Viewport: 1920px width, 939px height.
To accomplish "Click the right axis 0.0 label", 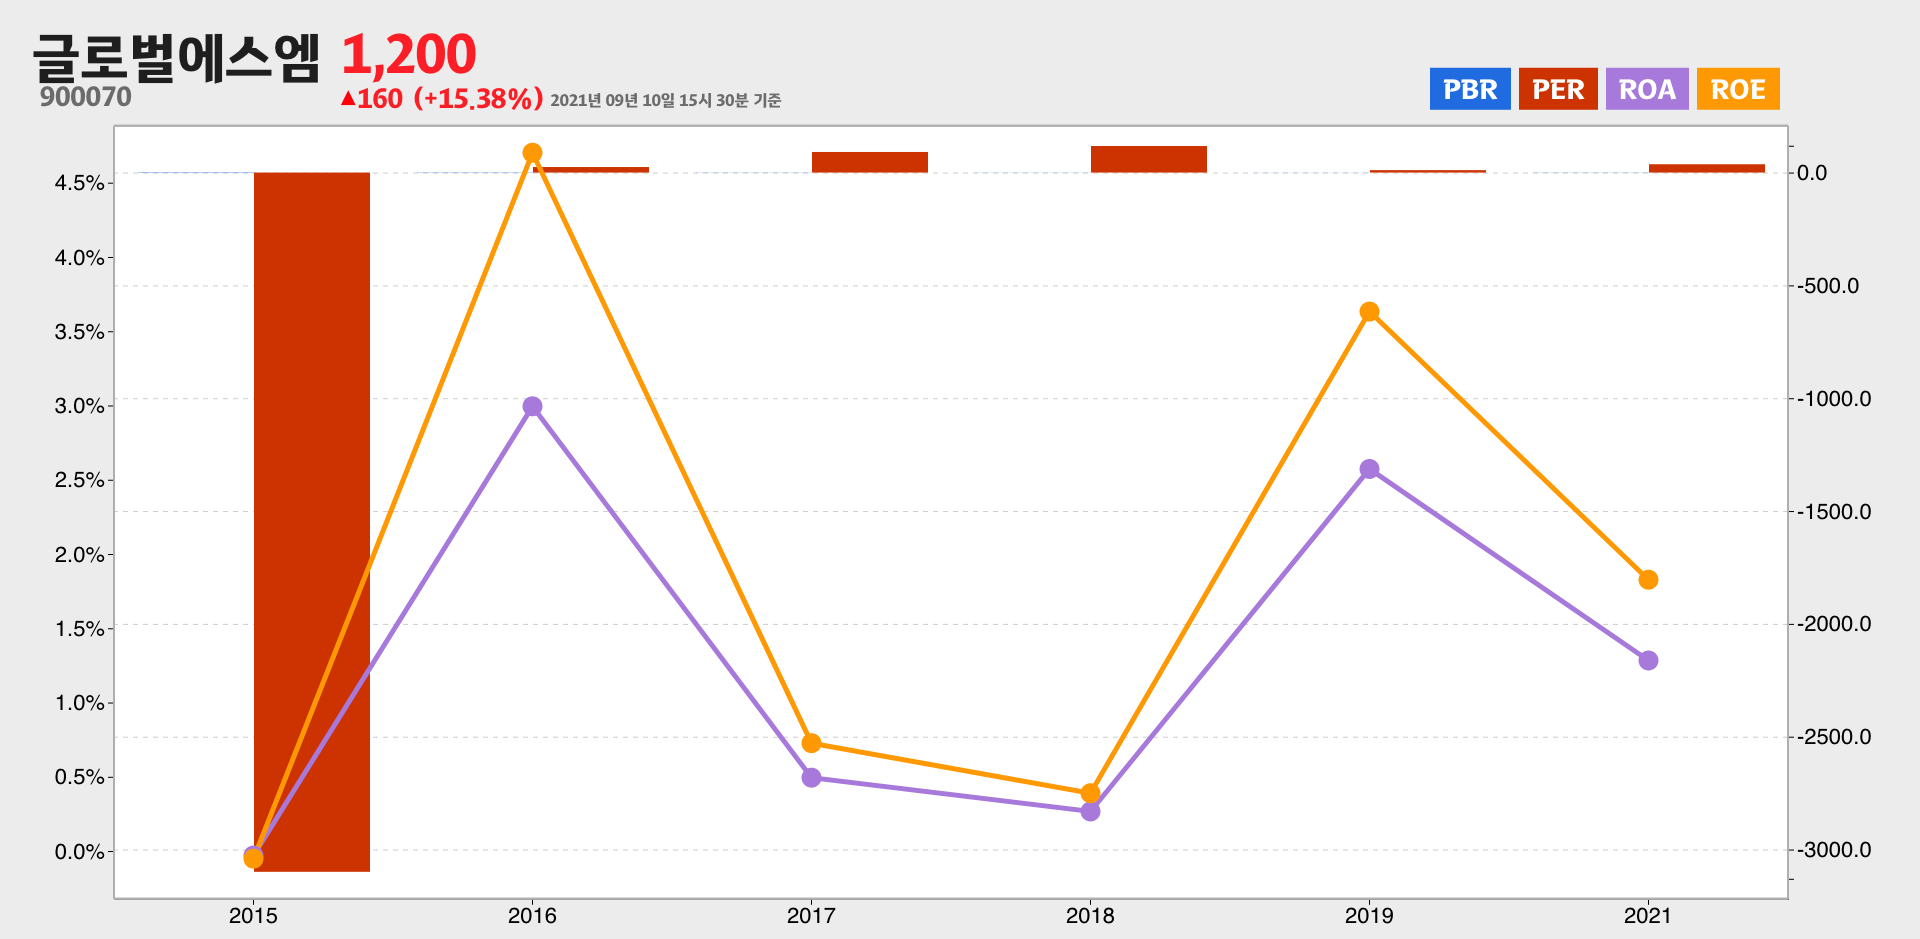I will click(x=1812, y=173).
